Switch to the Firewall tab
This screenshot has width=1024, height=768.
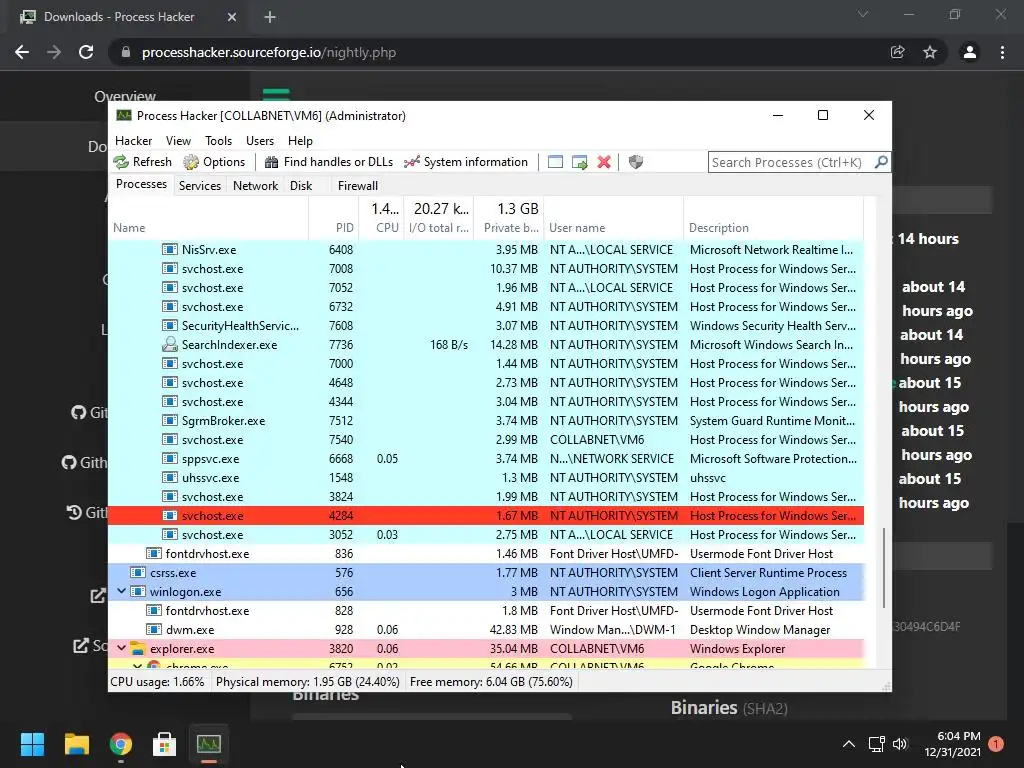click(358, 185)
